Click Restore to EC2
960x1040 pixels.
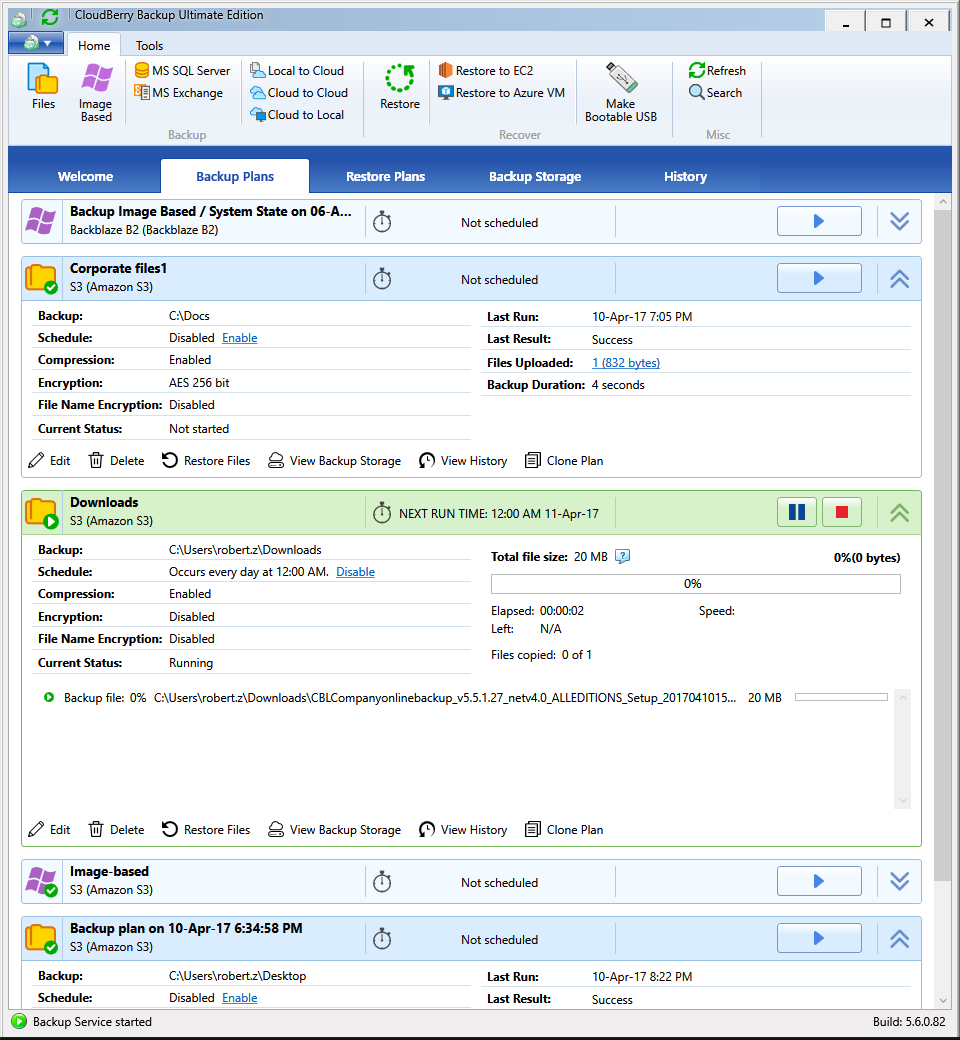[486, 70]
